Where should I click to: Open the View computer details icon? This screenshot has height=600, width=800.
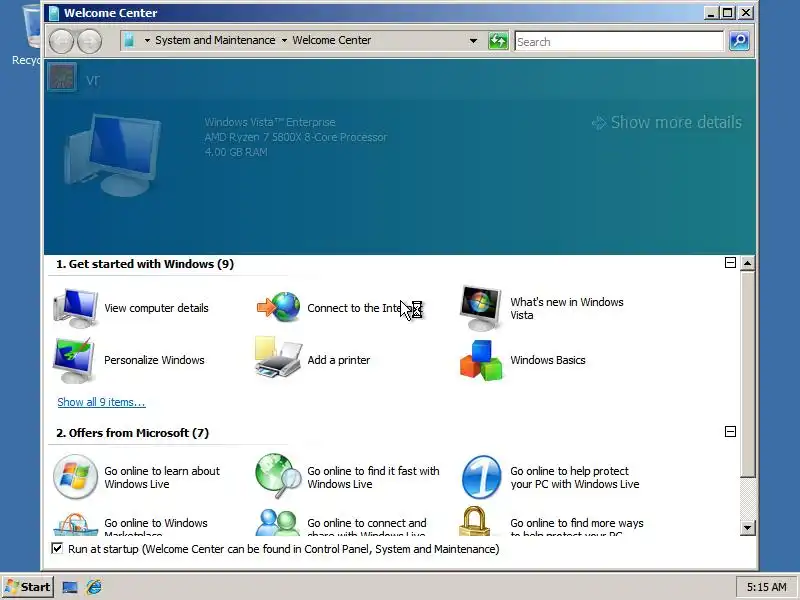[76, 308]
